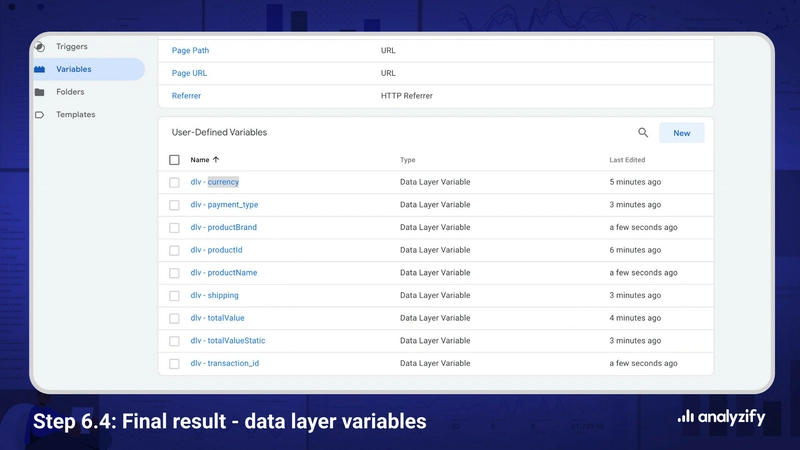Click the Triggers icon in sidebar
Image resolution: width=800 pixels, height=450 pixels.
(x=39, y=47)
